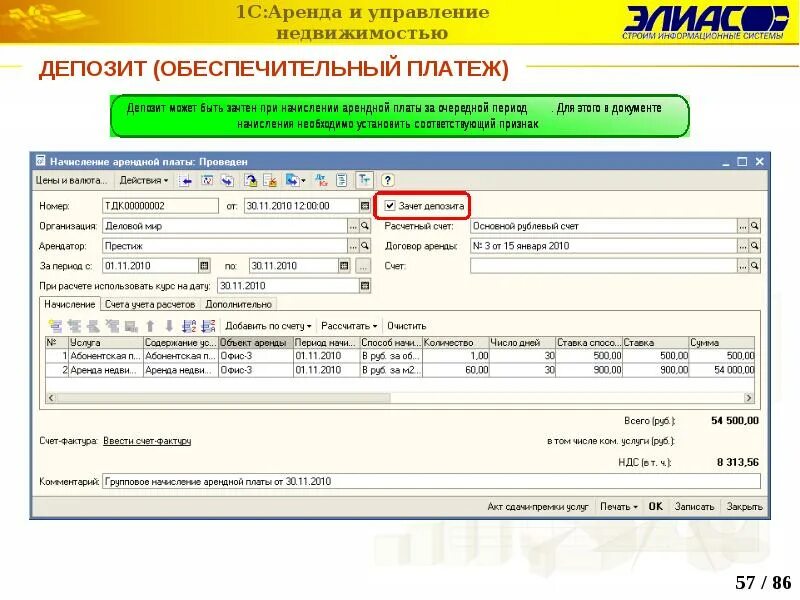Open calendar picker for document date
Viewport: 800px width, 600px height.
click(x=365, y=206)
